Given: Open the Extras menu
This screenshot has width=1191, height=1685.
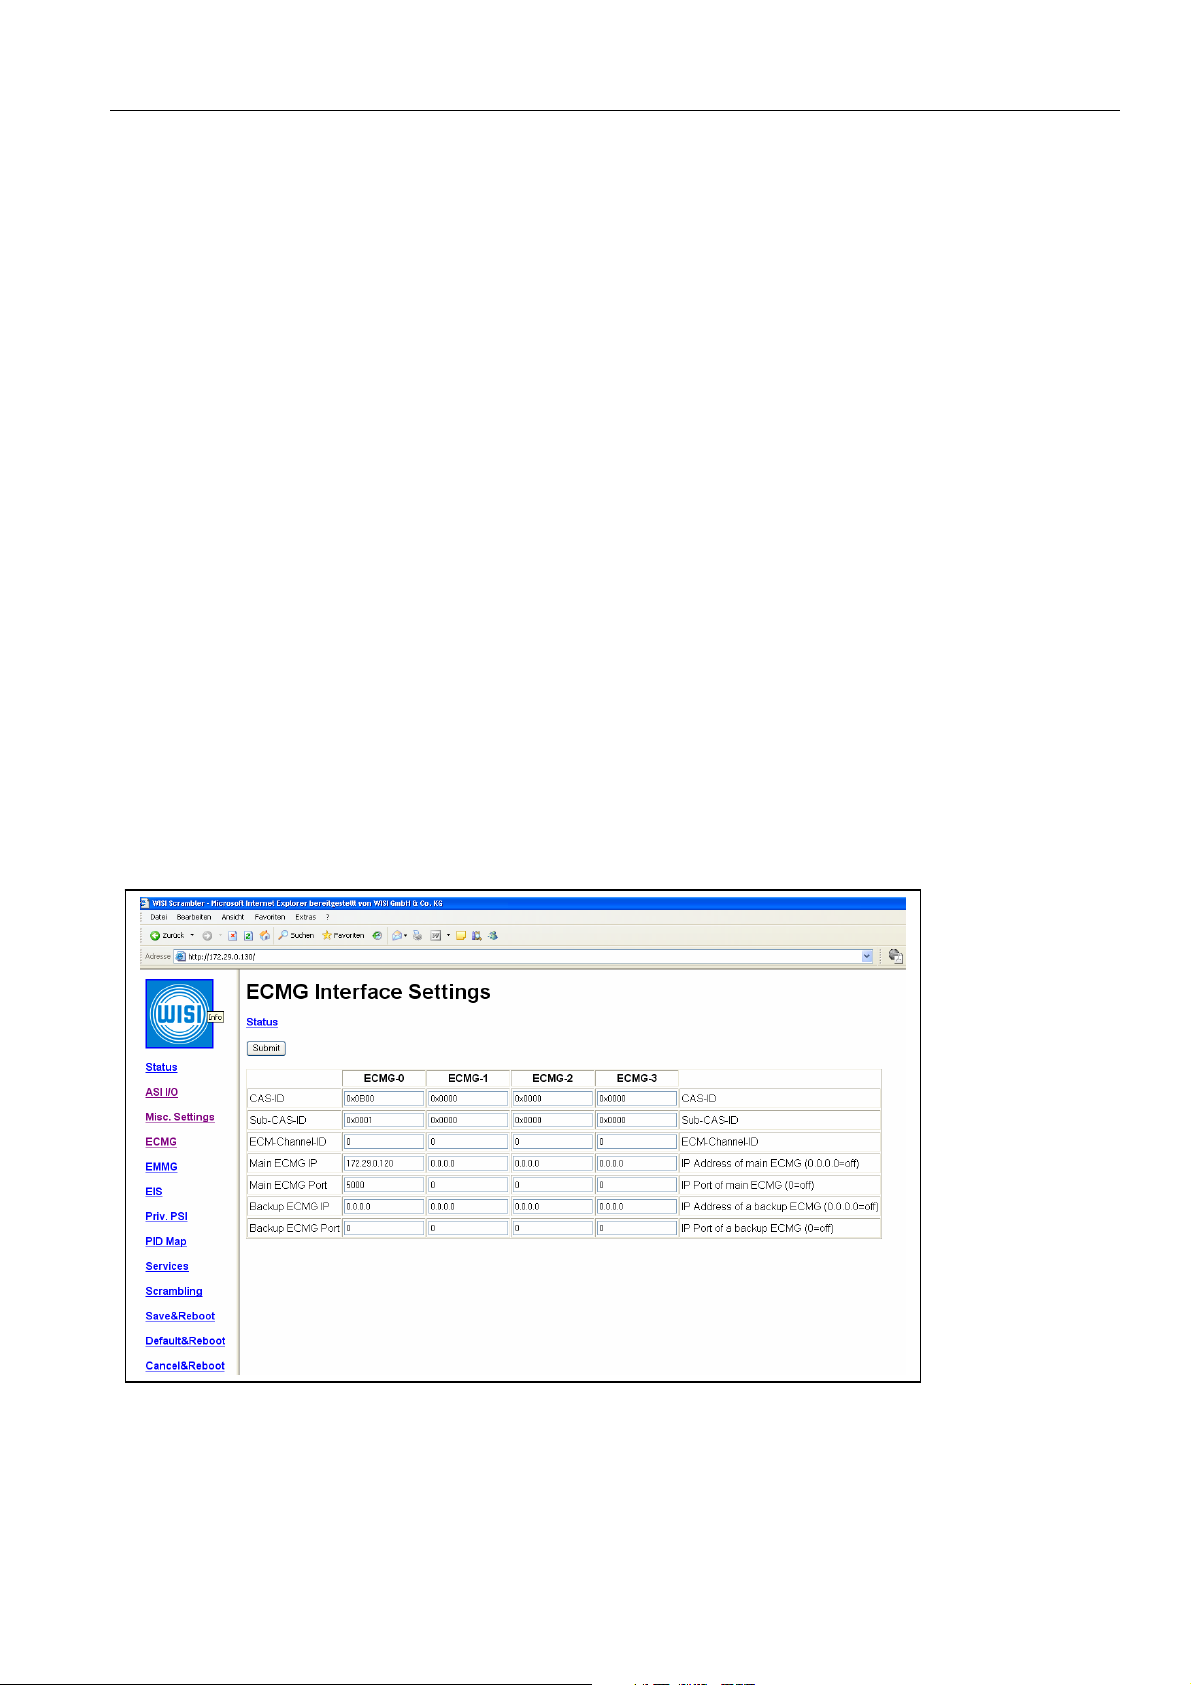Looking at the screenshot, I should 305,917.
